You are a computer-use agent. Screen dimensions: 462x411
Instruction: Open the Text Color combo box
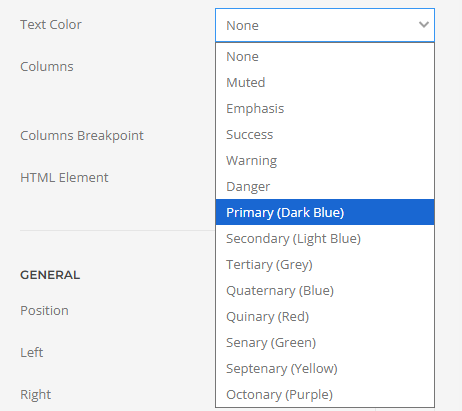tap(325, 25)
